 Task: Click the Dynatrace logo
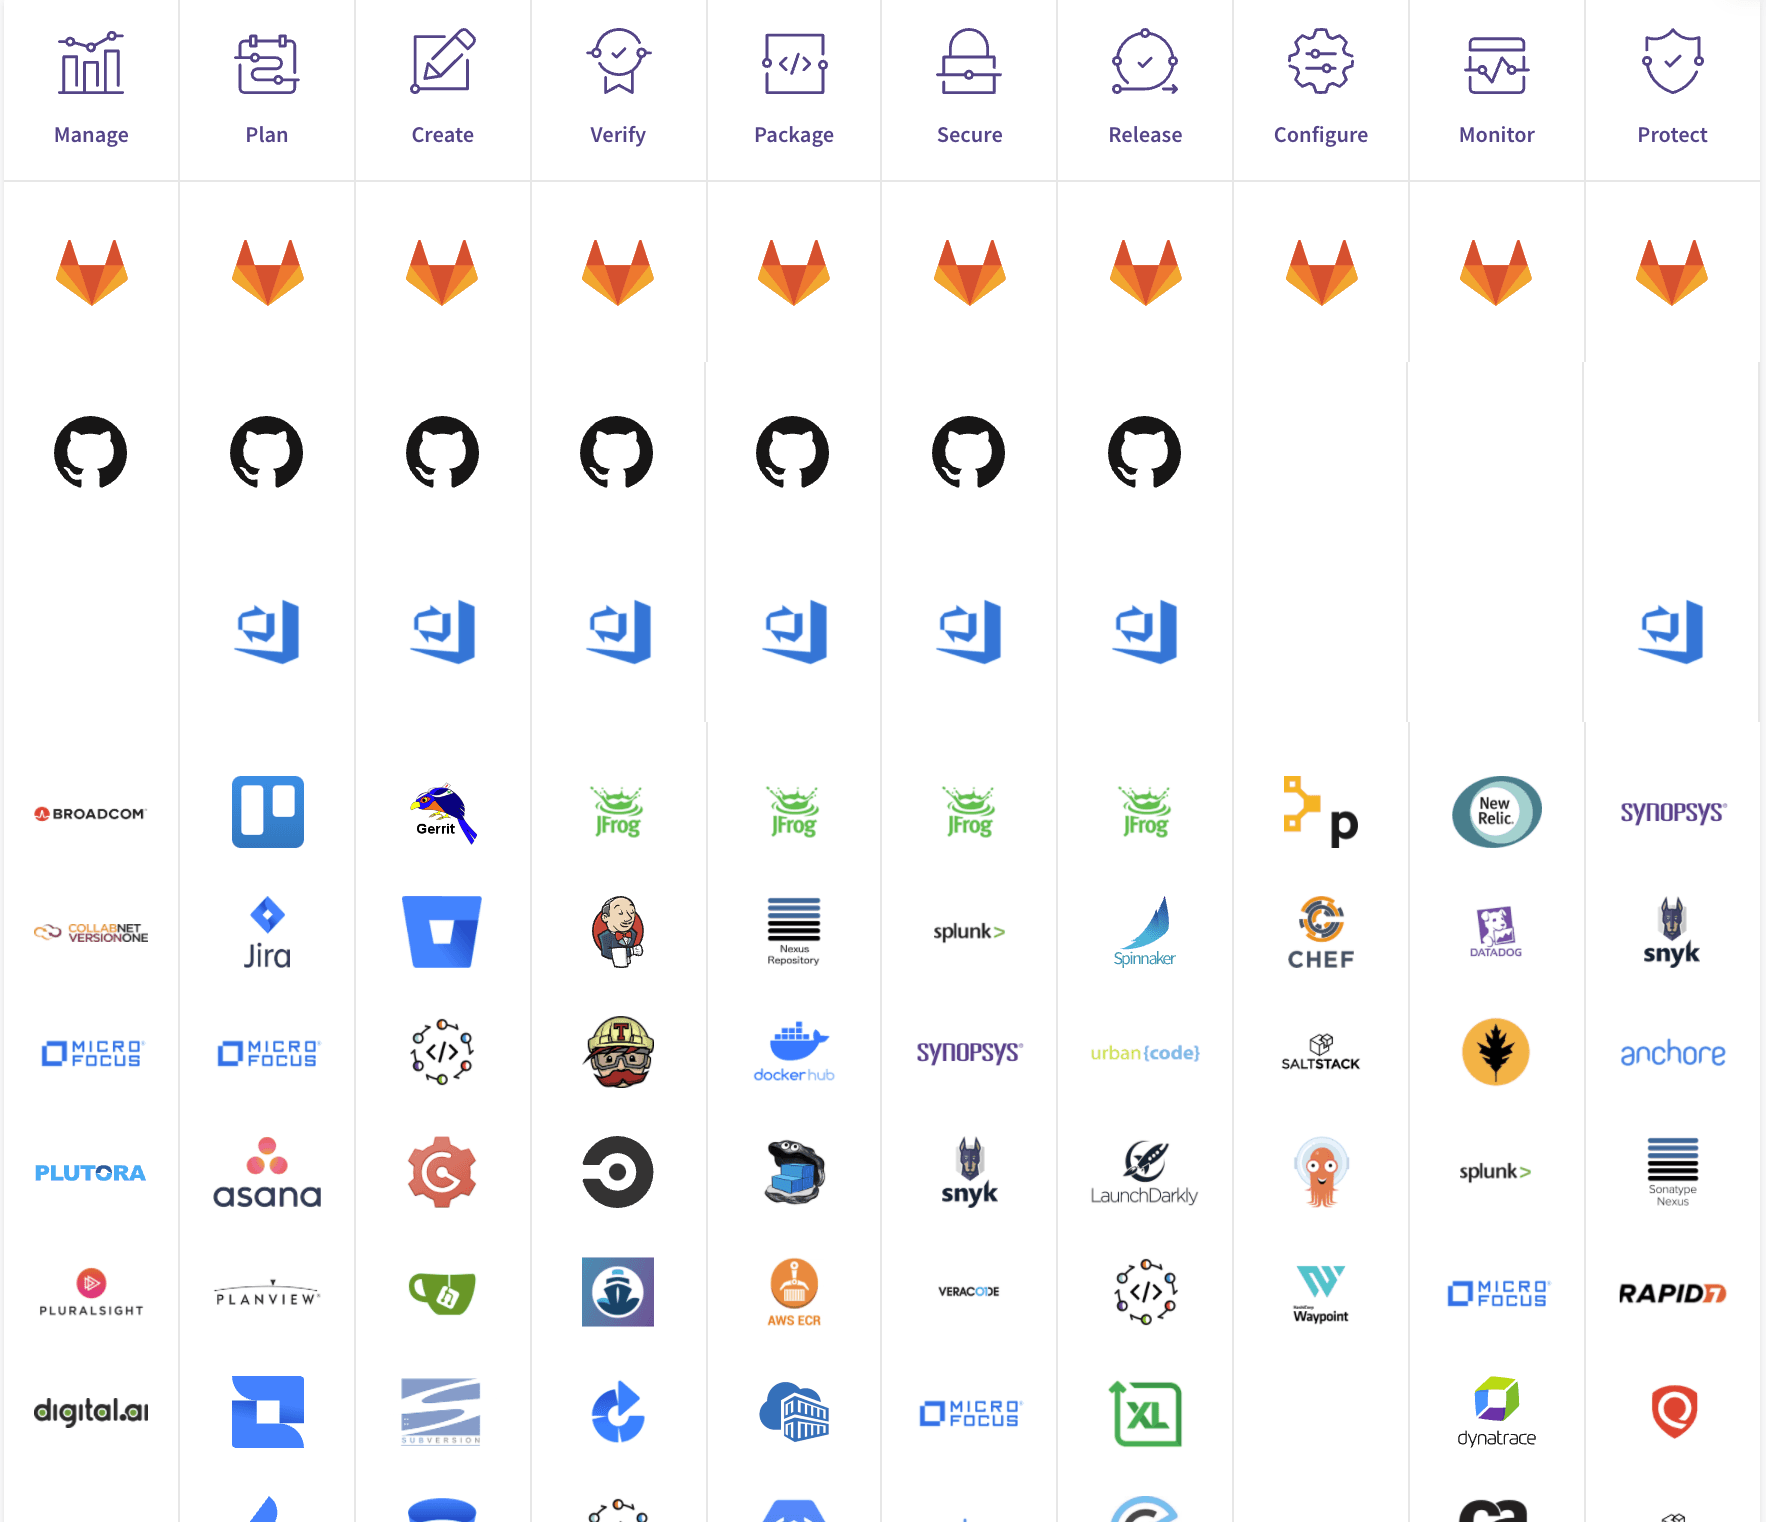click(x=1497, y=1412)
